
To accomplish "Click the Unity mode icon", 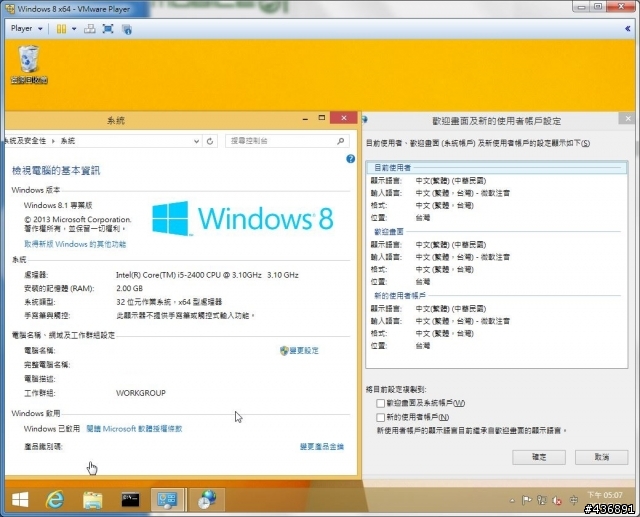I will click(x=127, y=29).
